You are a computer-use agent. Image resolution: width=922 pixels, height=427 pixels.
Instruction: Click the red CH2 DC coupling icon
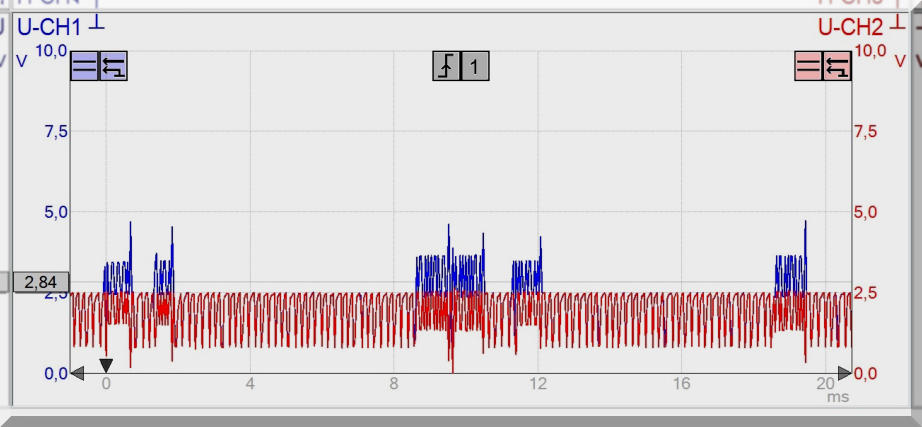(808, 67)
